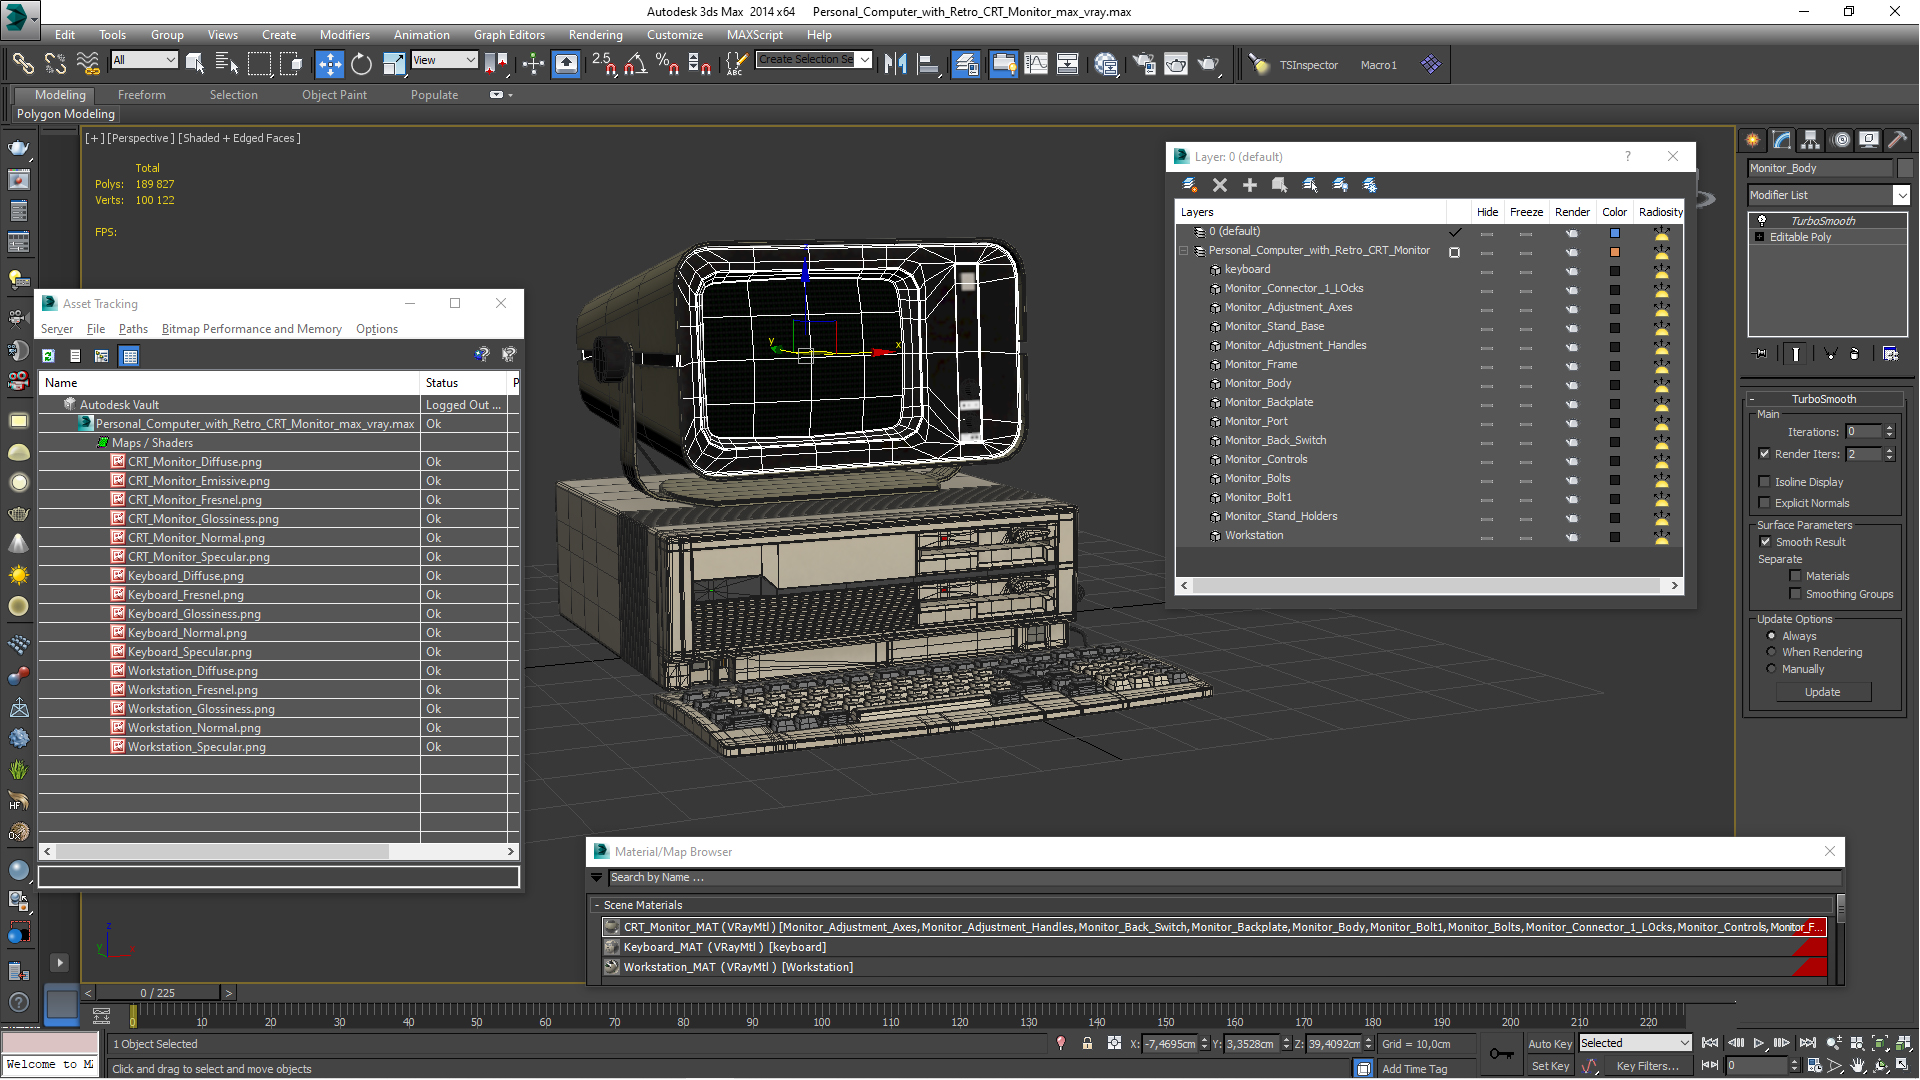This screenshot has width=1920, height=1080.
Task: Toggle Isoline Display checkbox
Action: pyautogui.click(x=1765, y=481)
